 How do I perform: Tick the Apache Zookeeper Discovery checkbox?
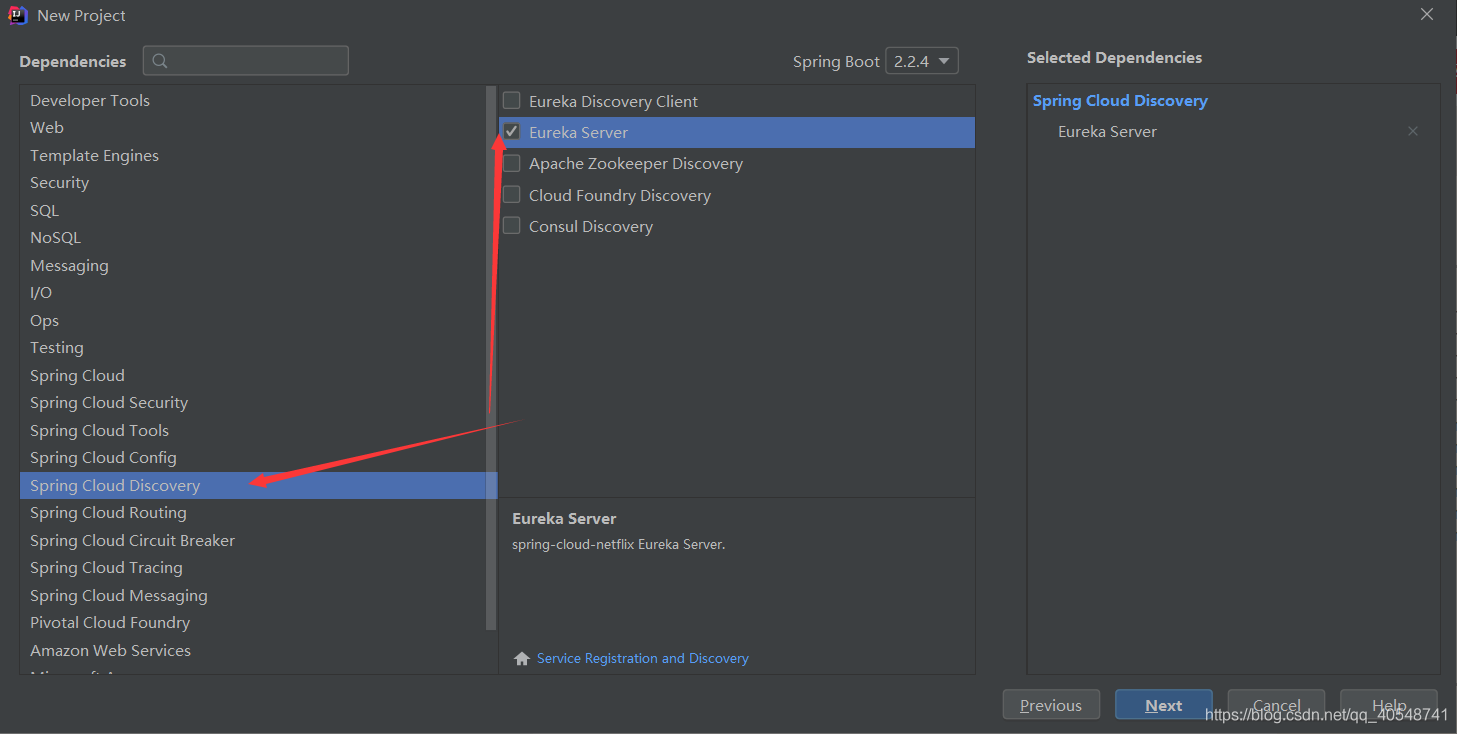click(x=511, y=163)
